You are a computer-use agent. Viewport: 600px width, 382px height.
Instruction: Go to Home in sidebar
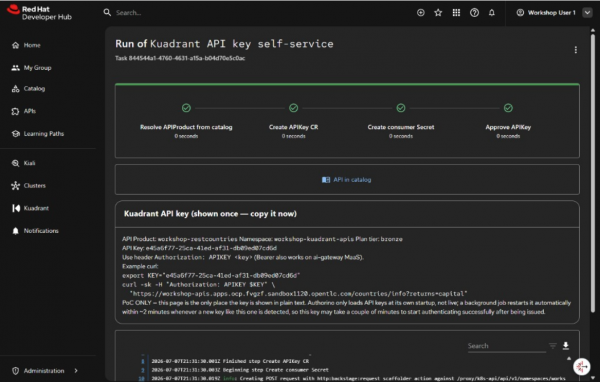pos(32,45)
